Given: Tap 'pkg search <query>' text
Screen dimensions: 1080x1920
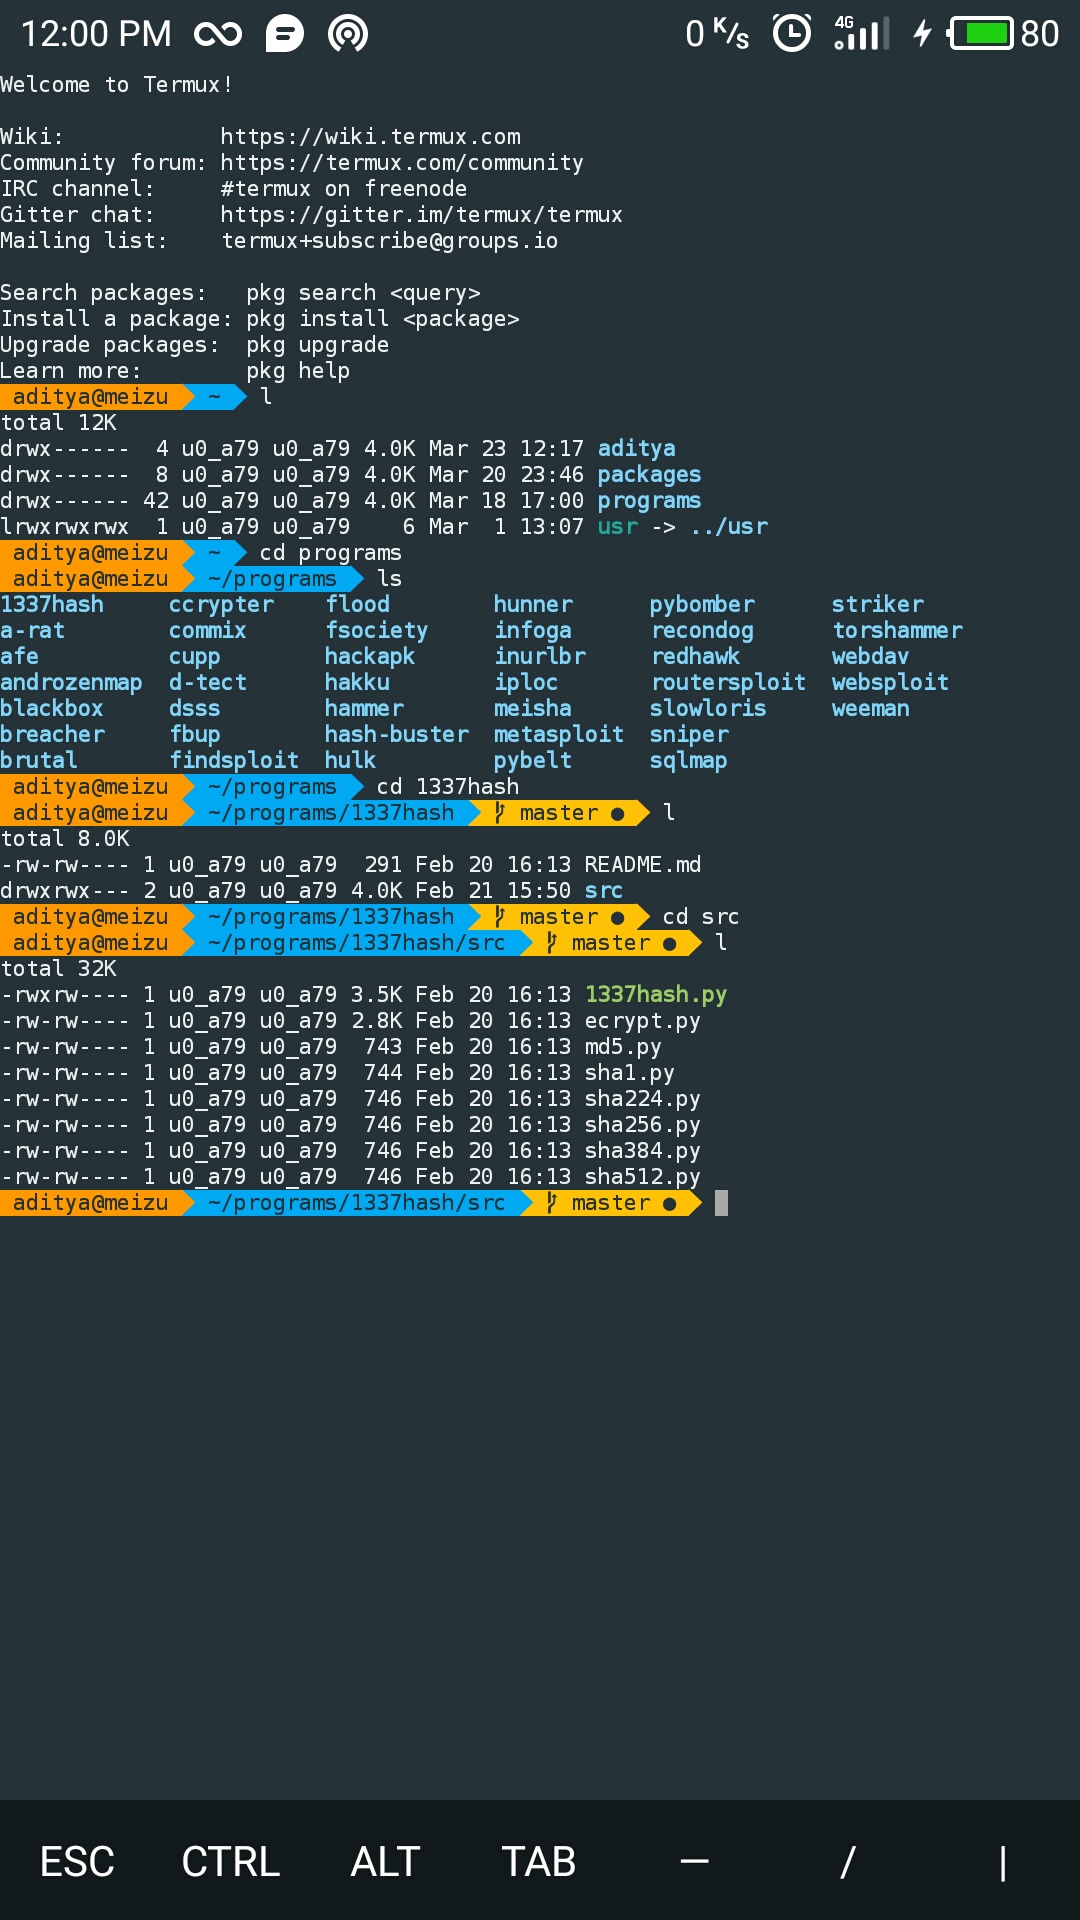Looking at the screenshot, I should tap(363, 293).
